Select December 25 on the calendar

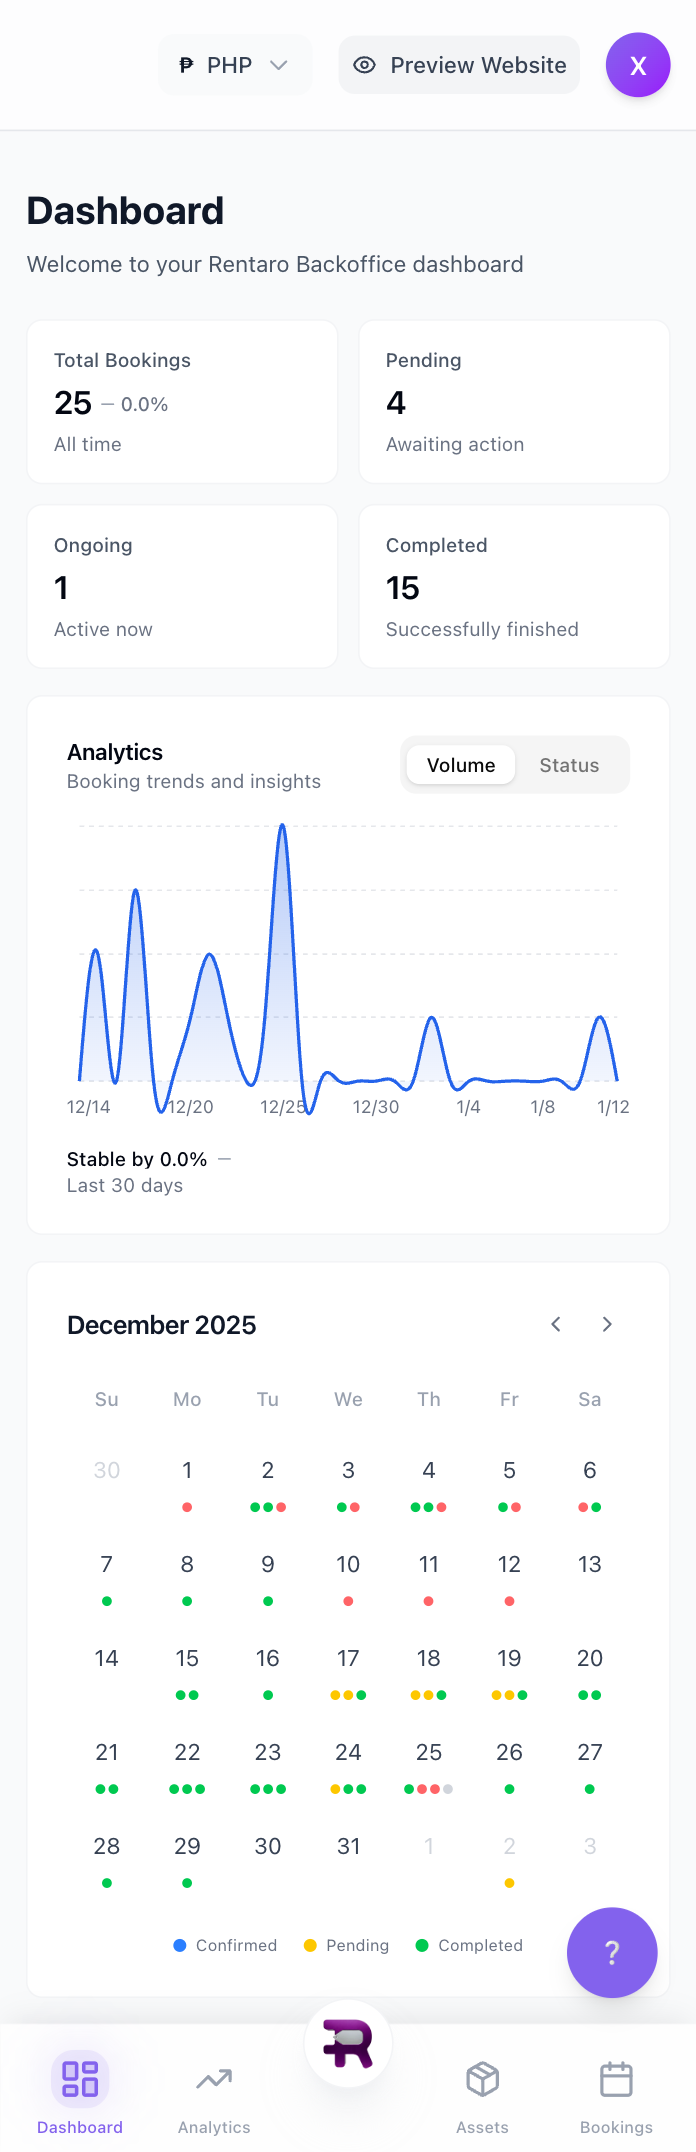point(429,1764)
